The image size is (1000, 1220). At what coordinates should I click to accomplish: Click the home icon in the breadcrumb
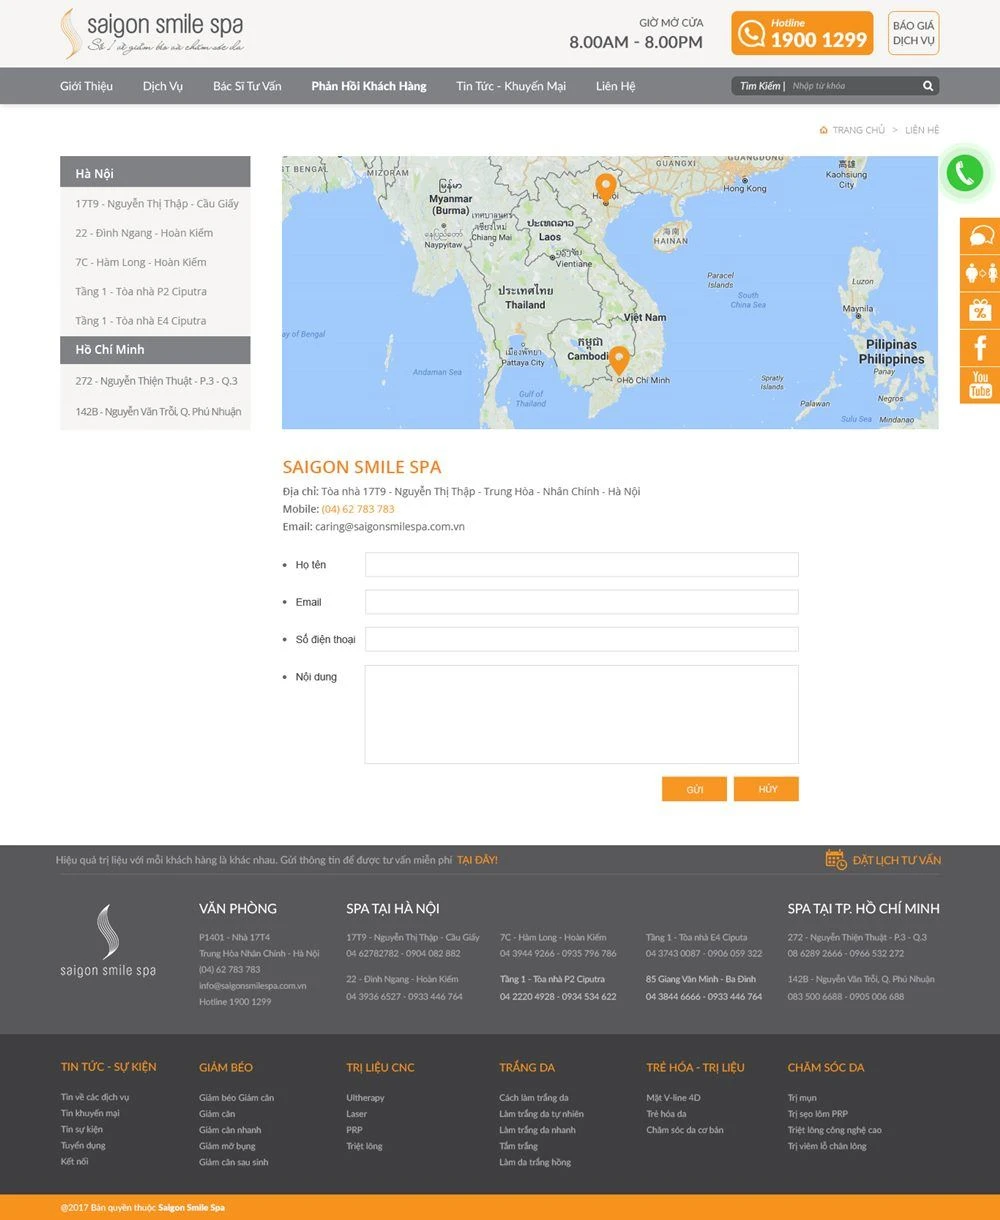click(x=823, y=130)
